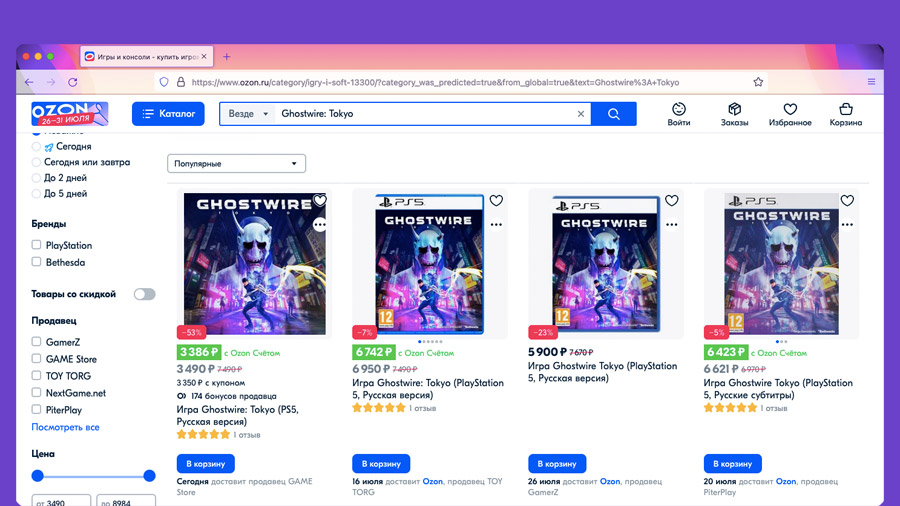
Task: Add 3 386 ₽ product В корзину
Action: point(205,464)
